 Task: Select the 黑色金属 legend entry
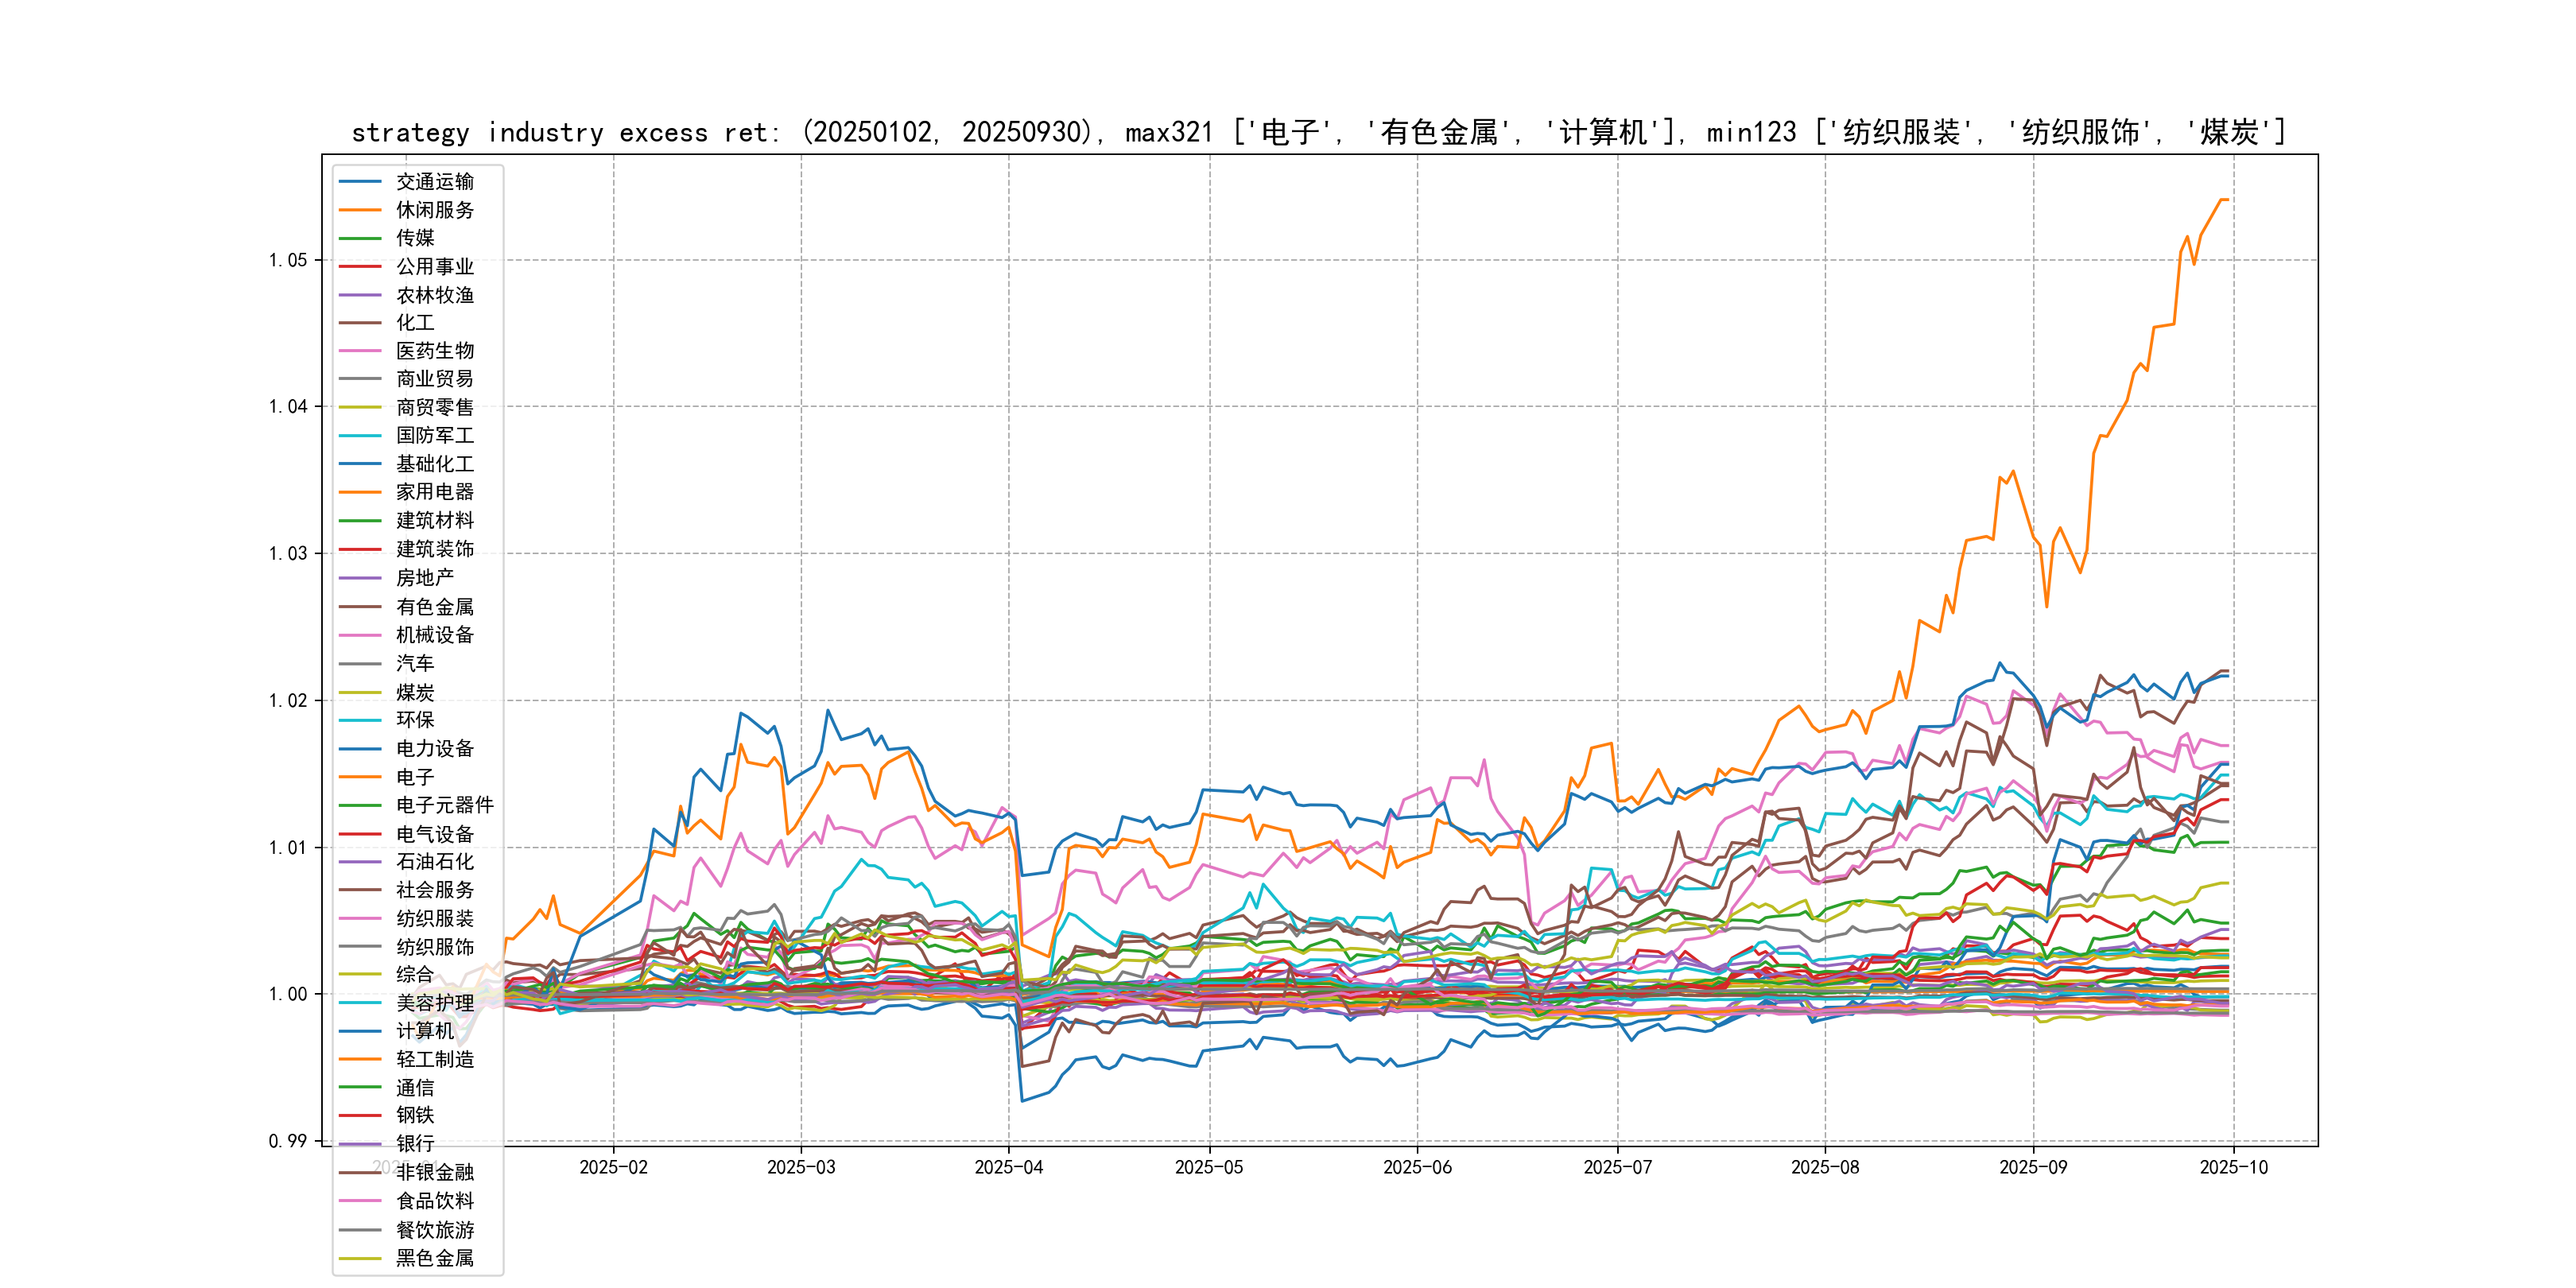434,1258
